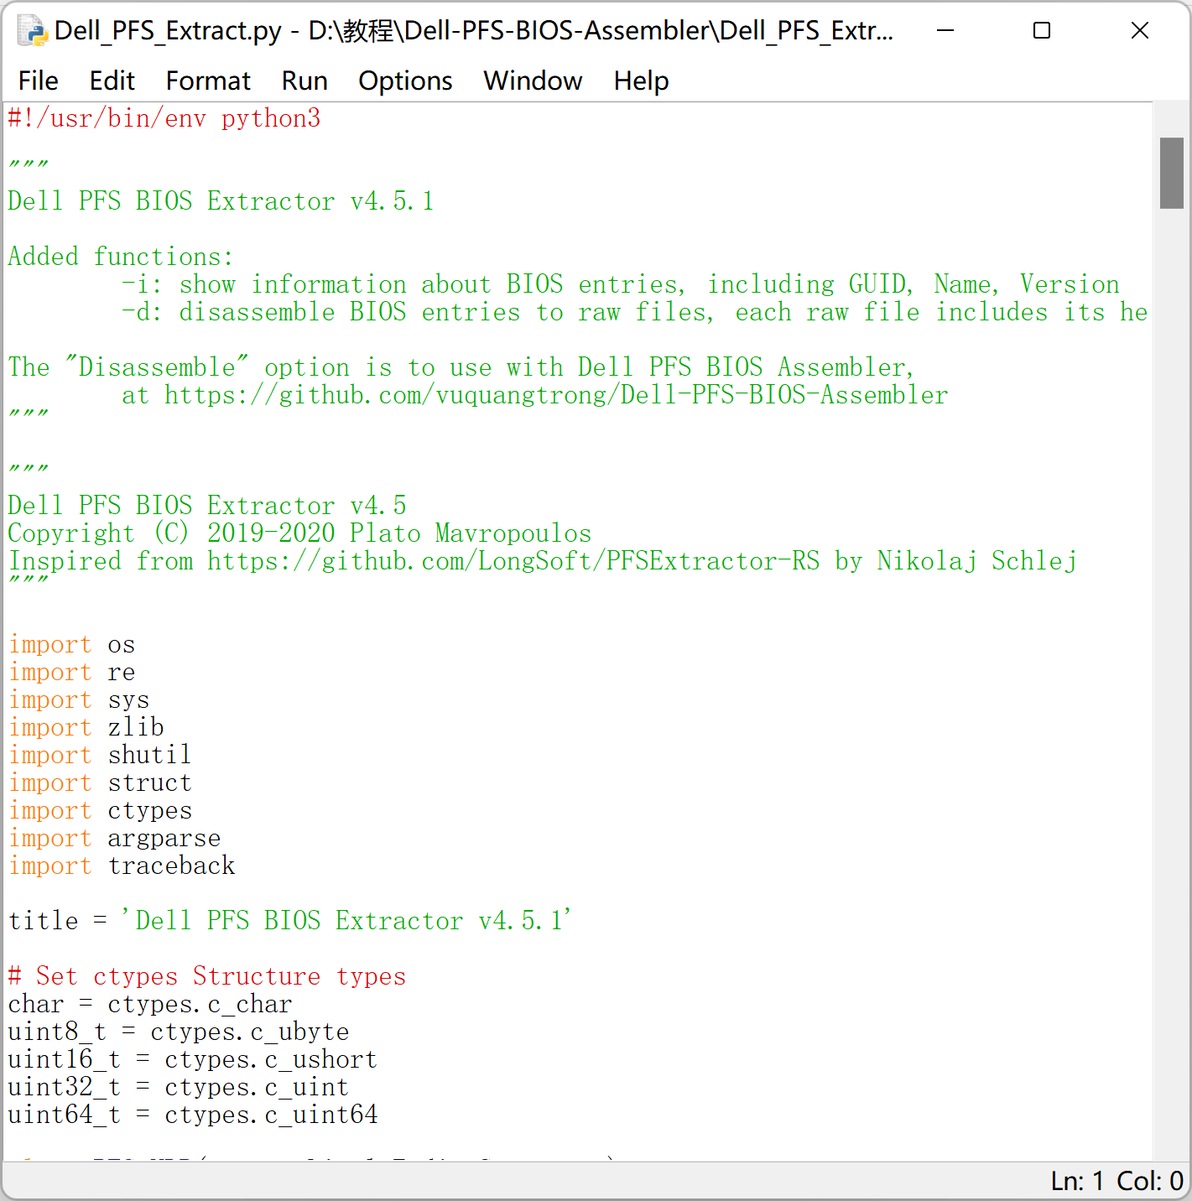Click the 'Copyright (C) 2019-2020 Plato Mavropoulos' line

300,533
